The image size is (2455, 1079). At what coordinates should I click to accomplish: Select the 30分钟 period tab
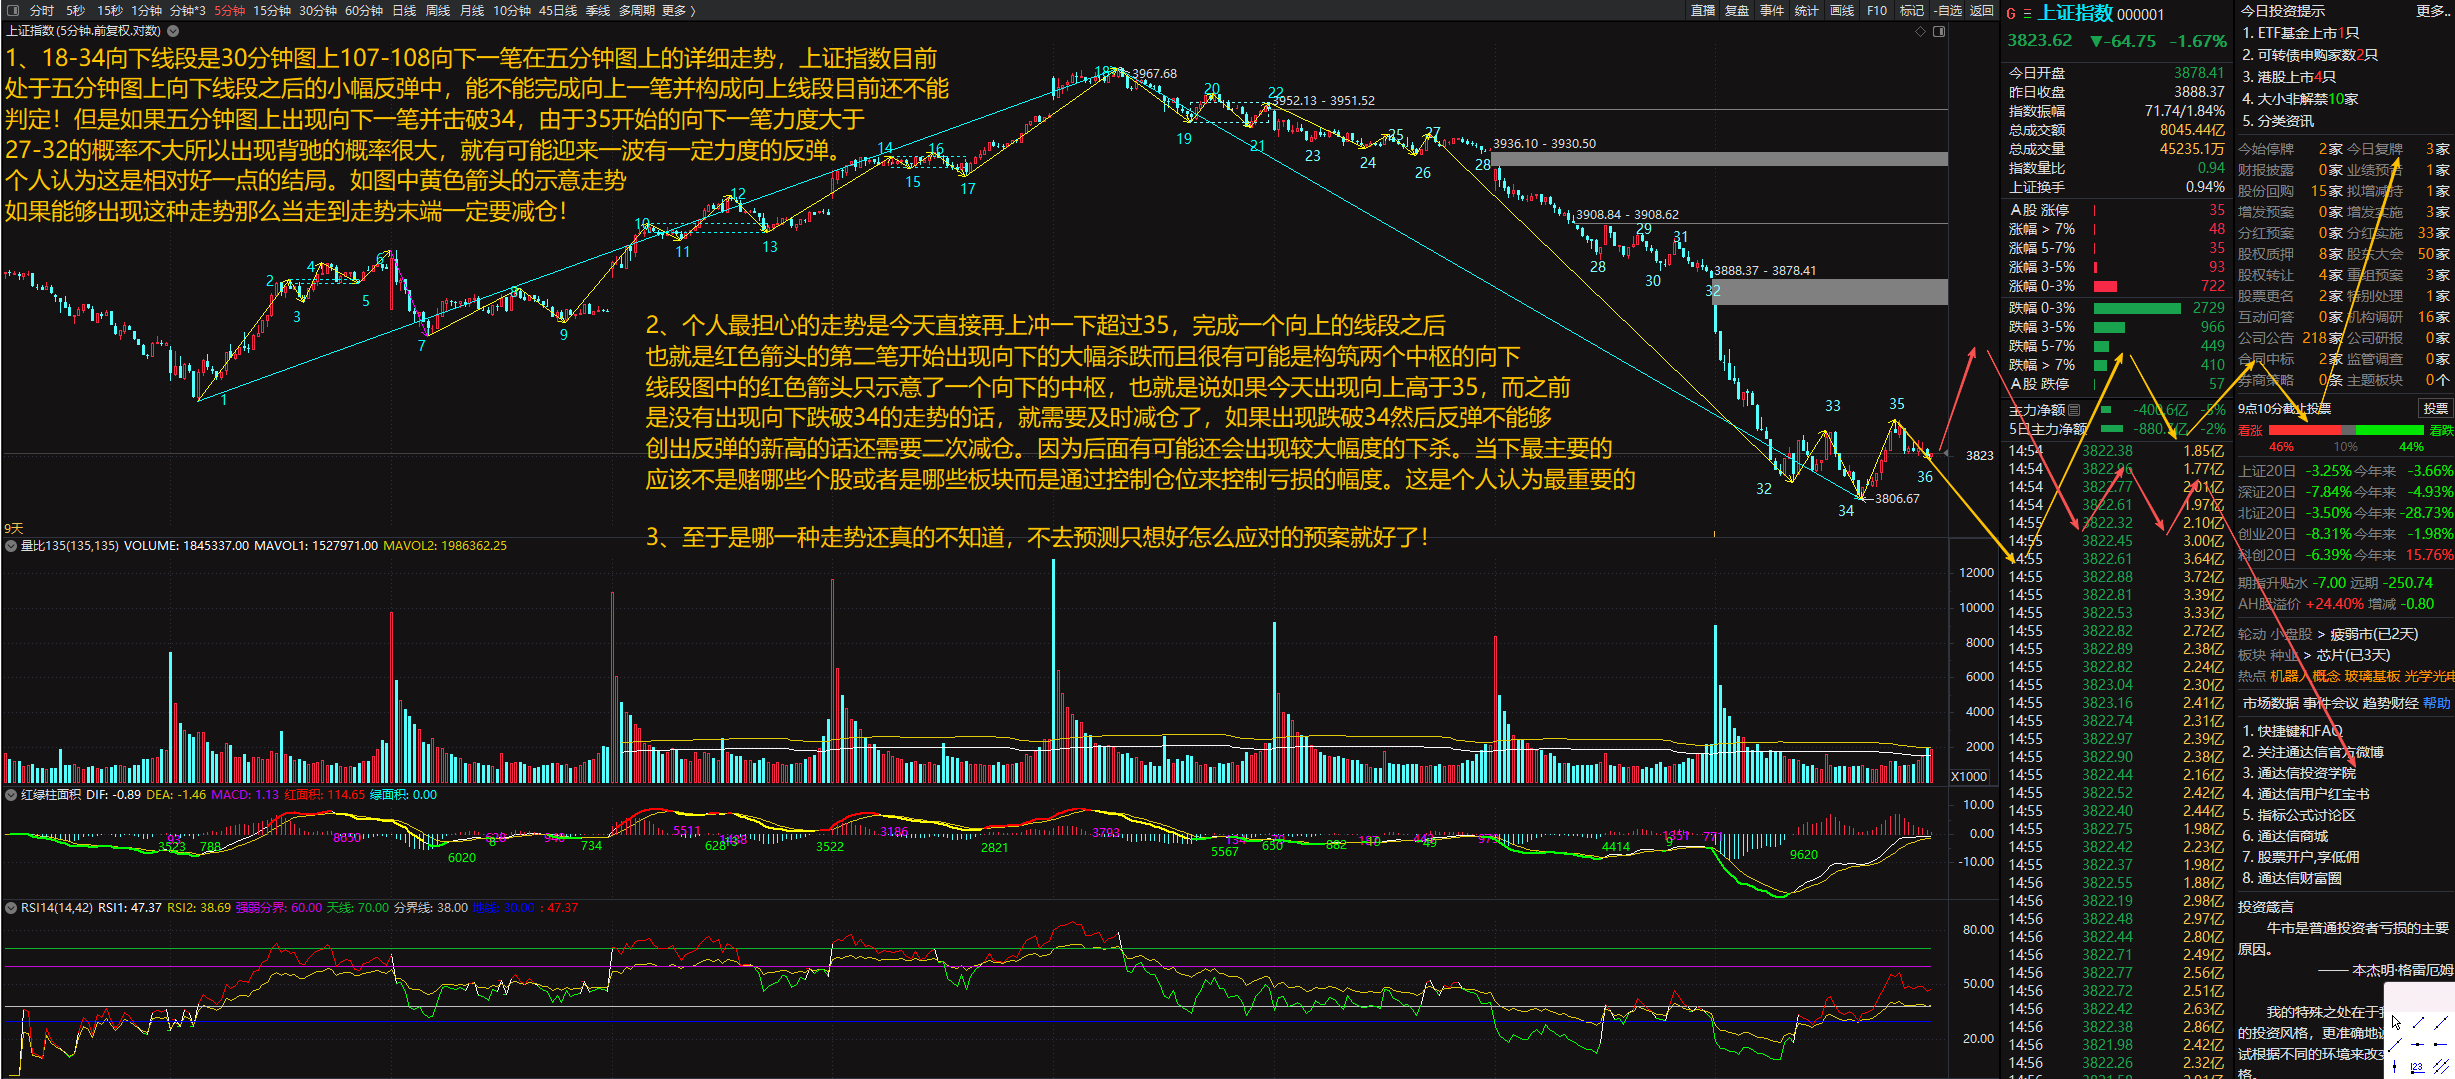318,10
